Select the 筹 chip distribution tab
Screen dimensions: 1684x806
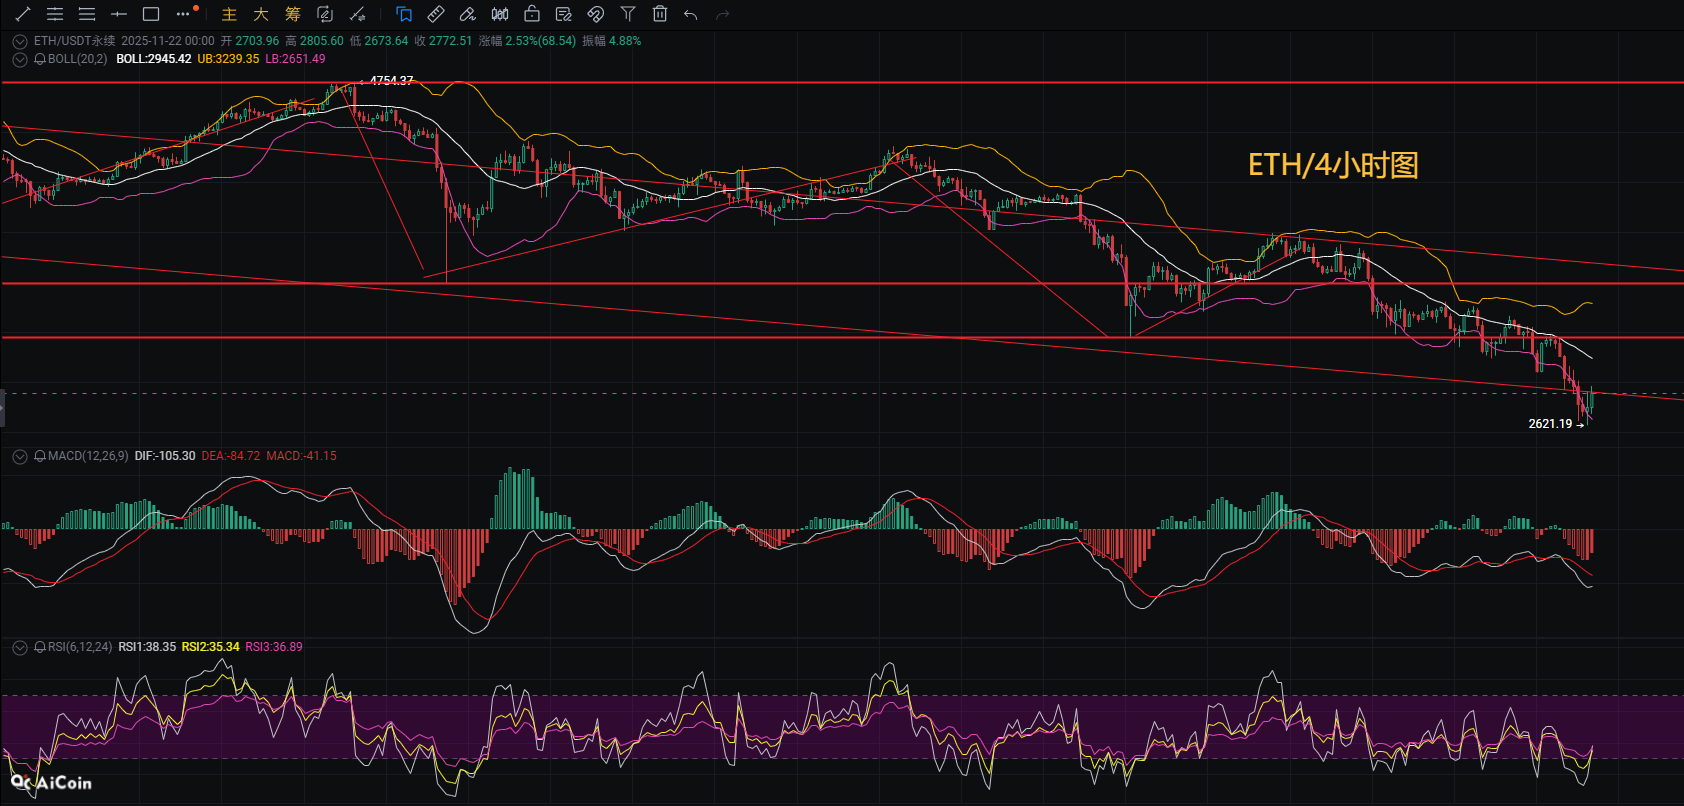(293, 14)
